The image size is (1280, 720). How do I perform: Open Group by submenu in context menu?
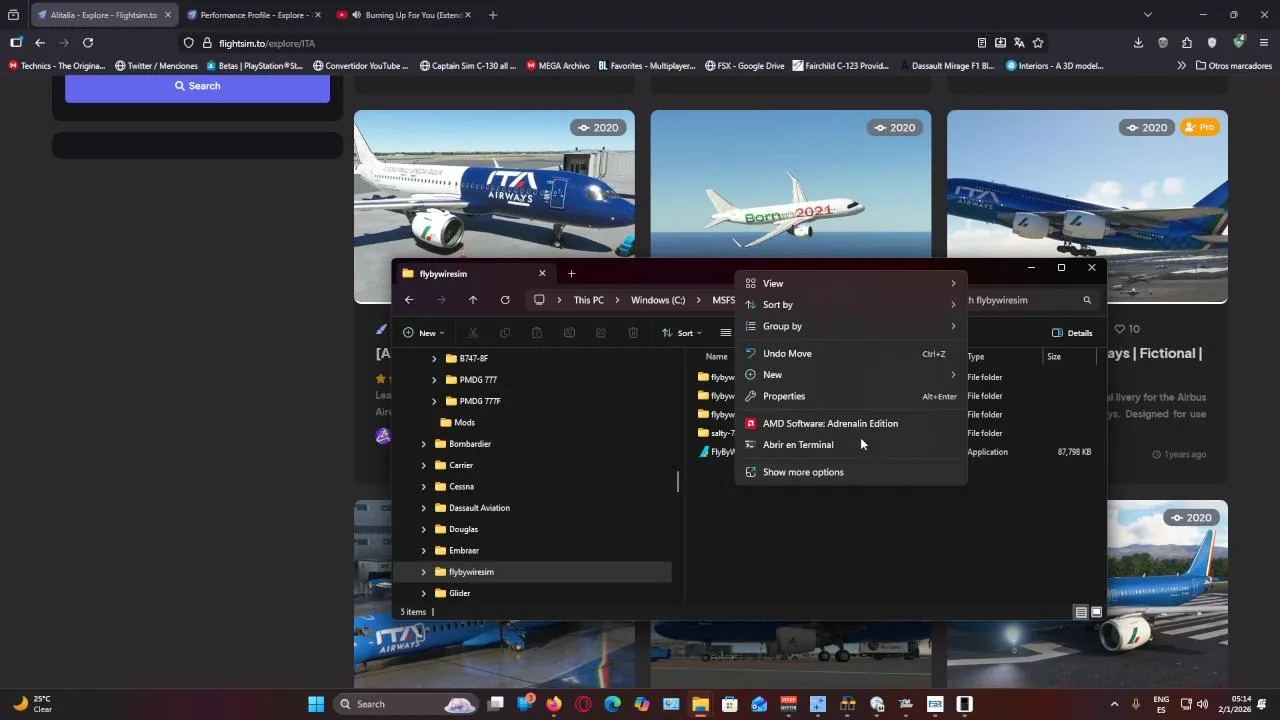(x=851, y=326)
